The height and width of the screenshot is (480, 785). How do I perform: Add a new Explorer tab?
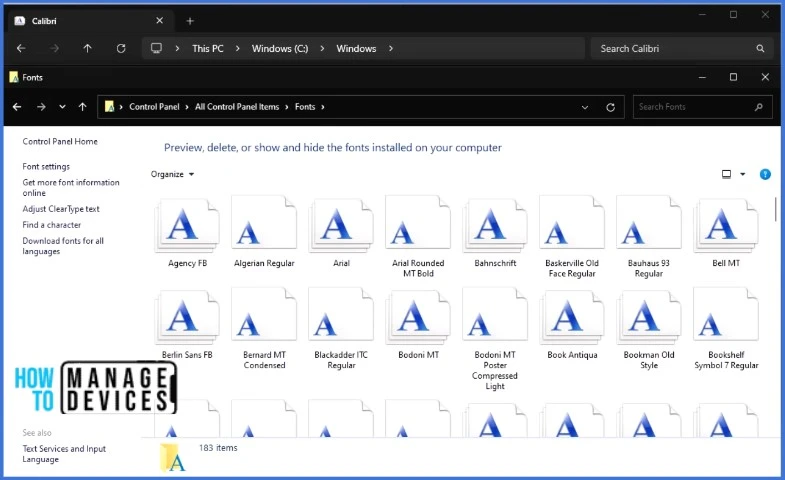(190, 21)
